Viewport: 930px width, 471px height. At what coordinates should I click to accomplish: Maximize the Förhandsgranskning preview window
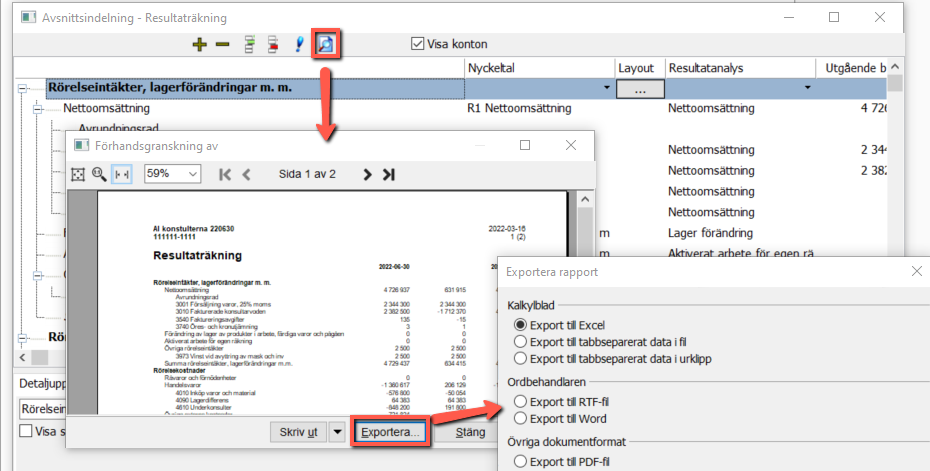[x=525, y=145]
